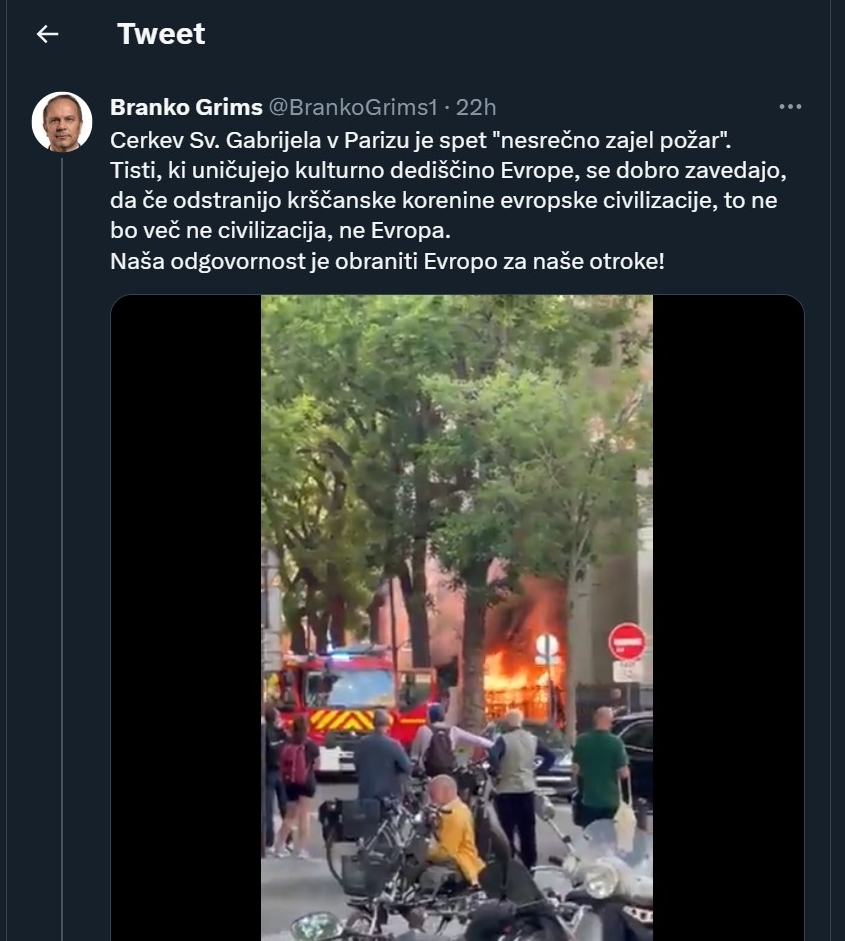Click the left black bar of video

coord(186,618)
